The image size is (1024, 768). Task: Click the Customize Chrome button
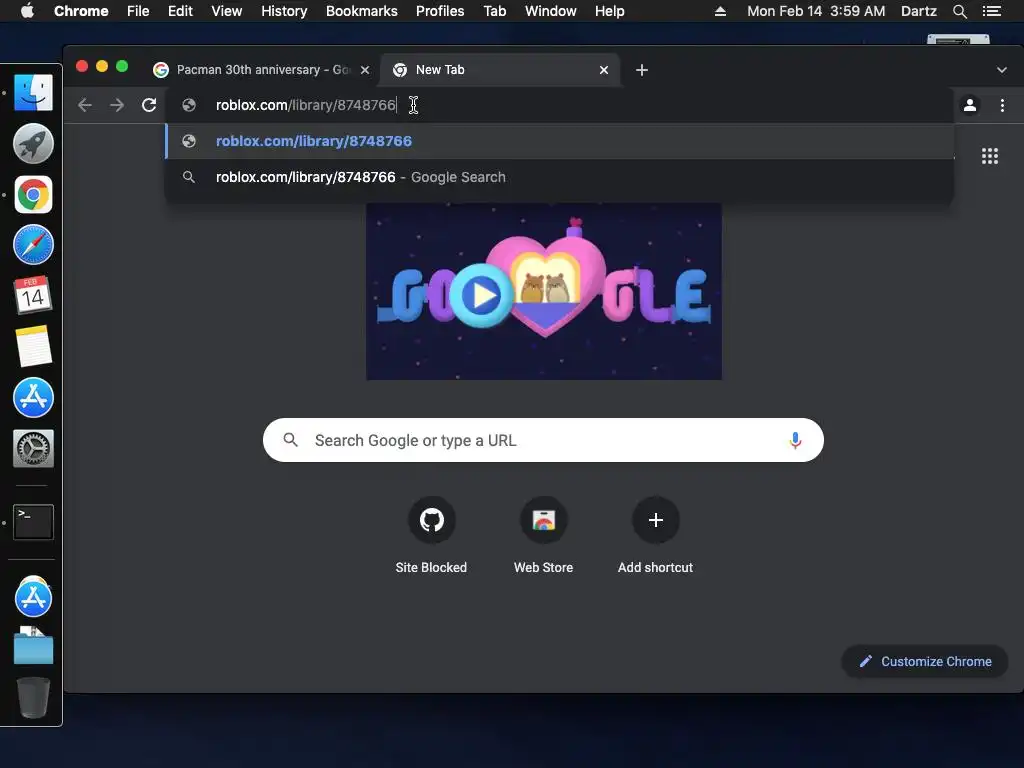[925, 662]
